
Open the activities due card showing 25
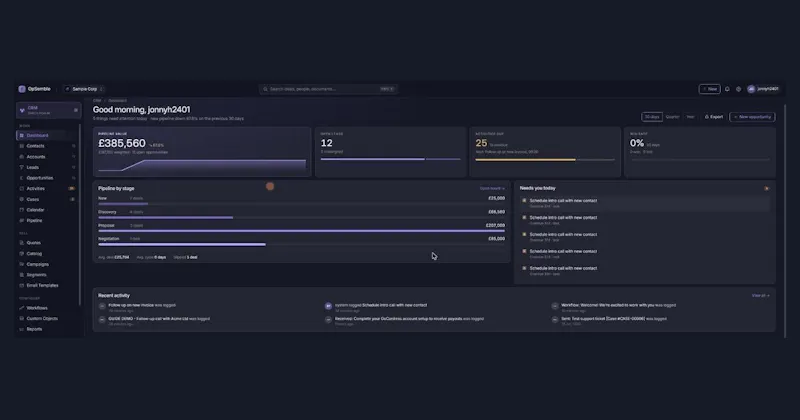(545, 152)
